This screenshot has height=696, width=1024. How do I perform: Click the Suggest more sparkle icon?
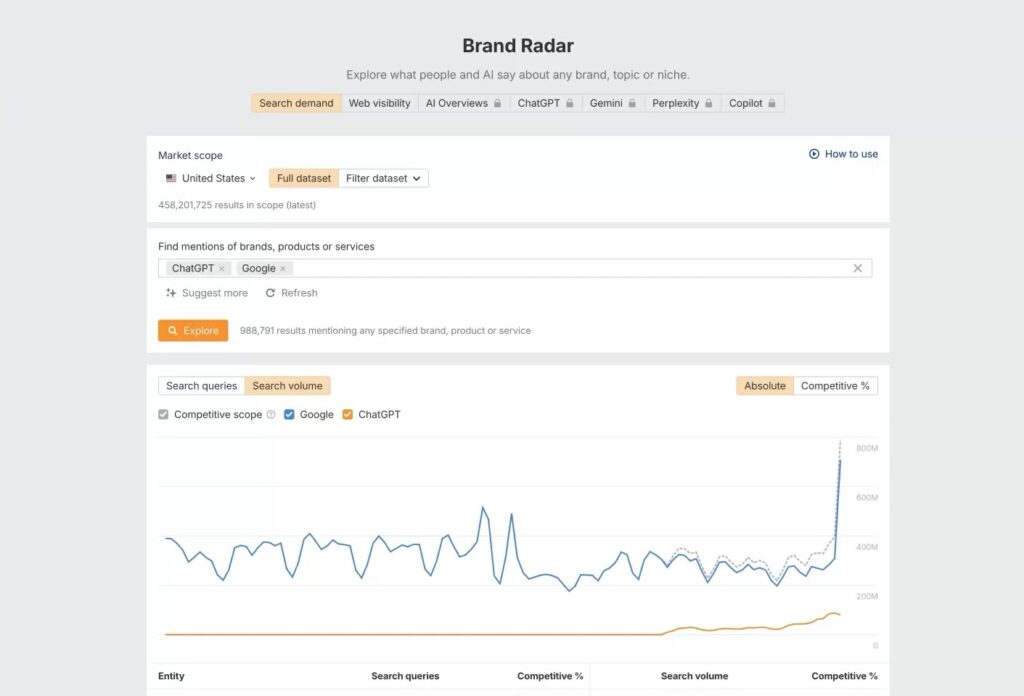171,293
